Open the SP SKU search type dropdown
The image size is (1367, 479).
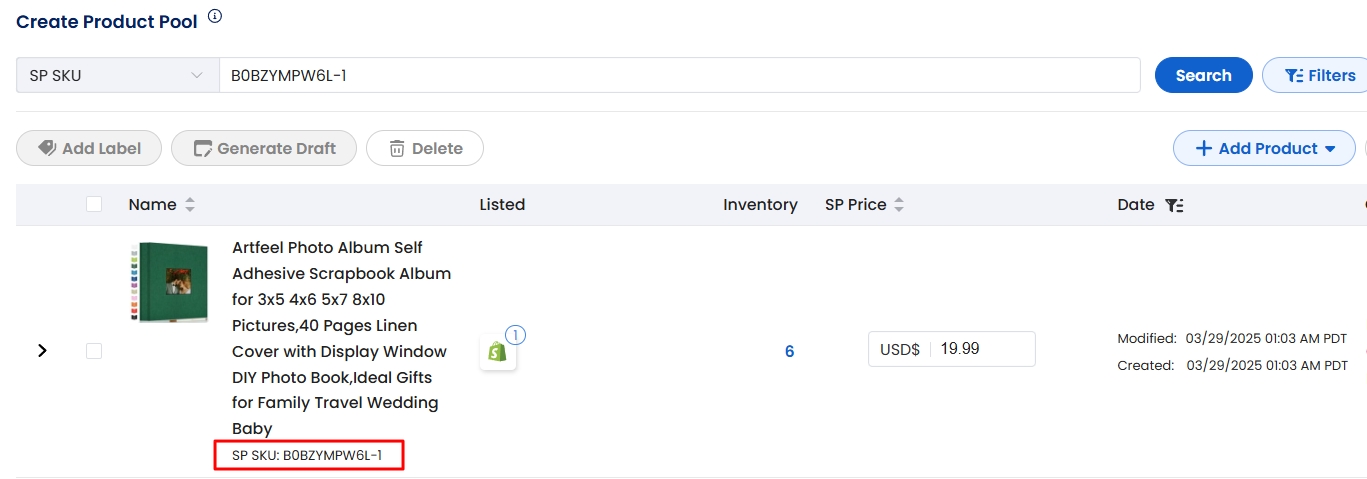coord(118,75)
